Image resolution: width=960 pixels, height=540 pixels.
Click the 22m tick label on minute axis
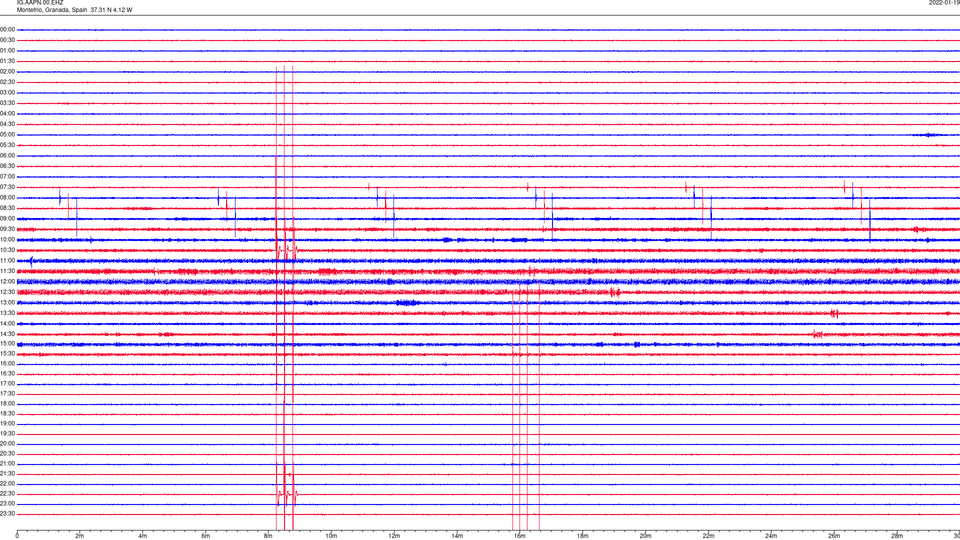(708, 536)
